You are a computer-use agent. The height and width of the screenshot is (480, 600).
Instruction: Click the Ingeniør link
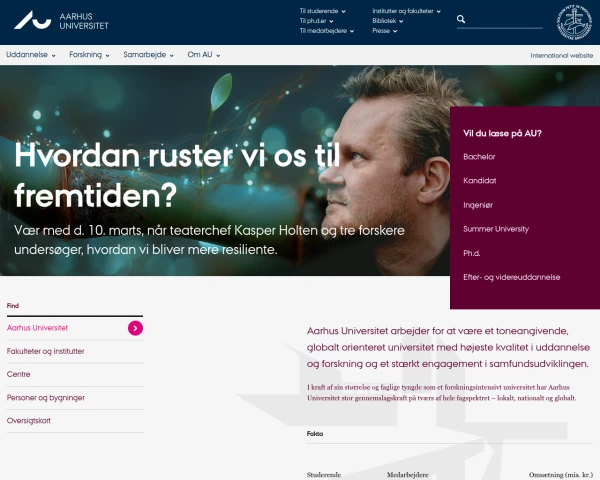(478, 205)
